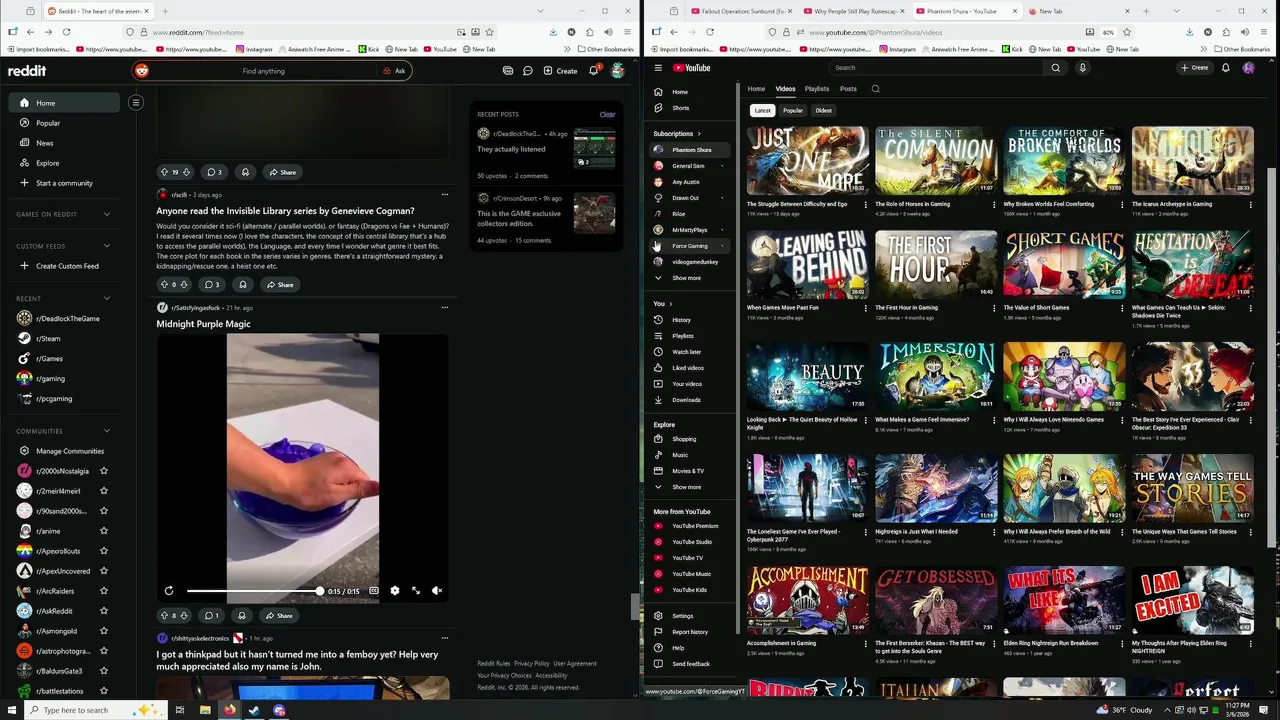
Task: Open 'The Silent Companion' video thumbnail
Action: [x=936, y=160]
